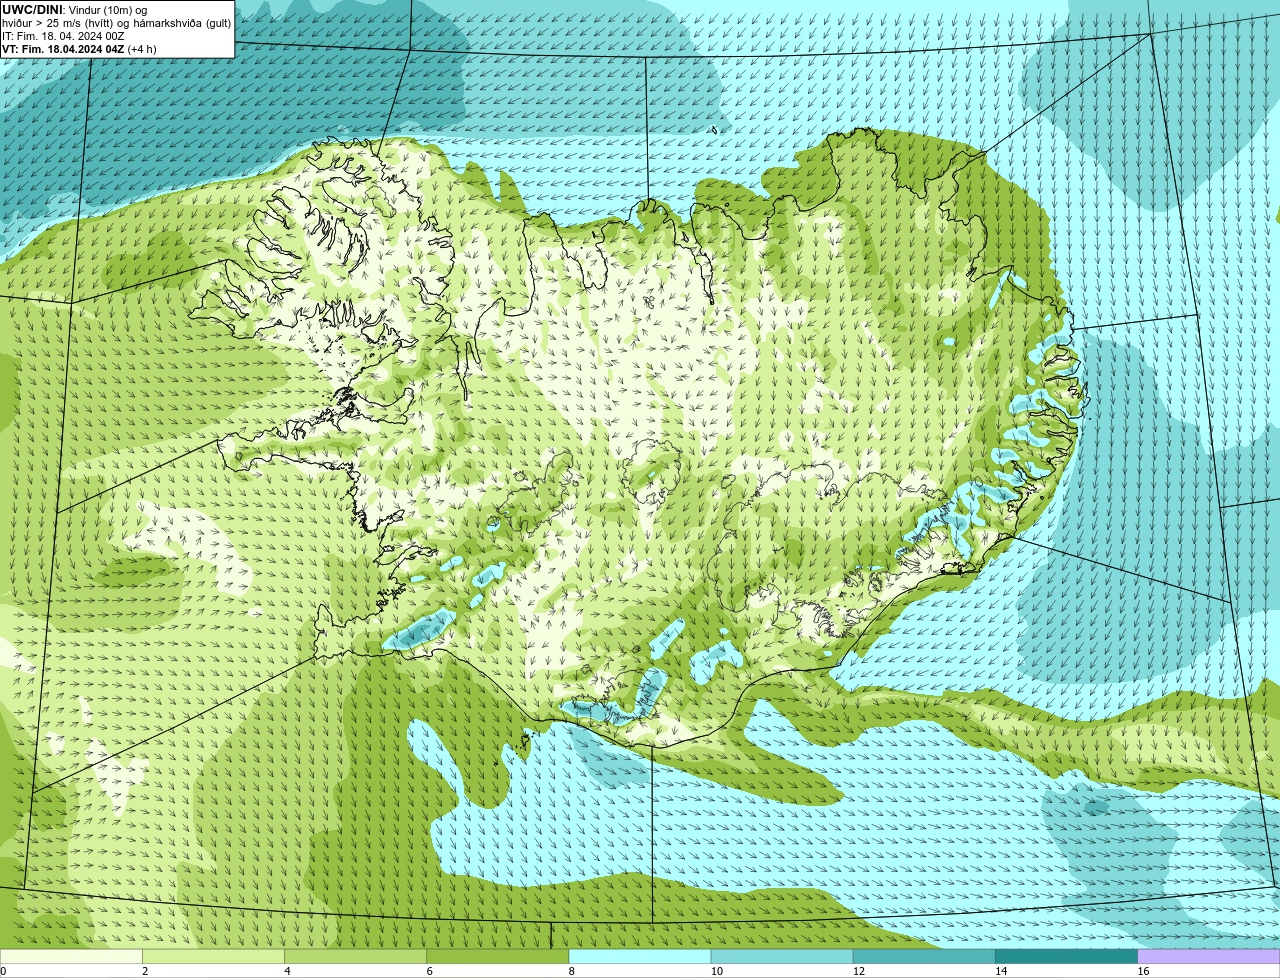Screen dimensions: 1280x978
Task: Click the legend scale label '2'
Action: tap(145, 971)
